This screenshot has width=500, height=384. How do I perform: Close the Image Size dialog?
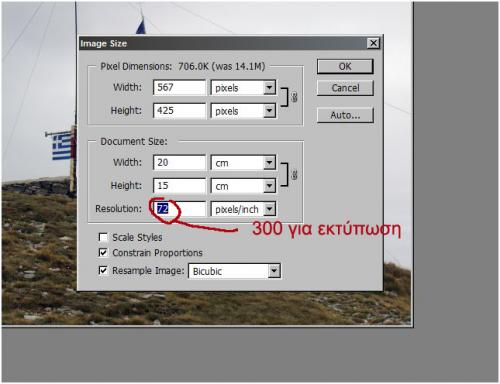tap(373, 43)
